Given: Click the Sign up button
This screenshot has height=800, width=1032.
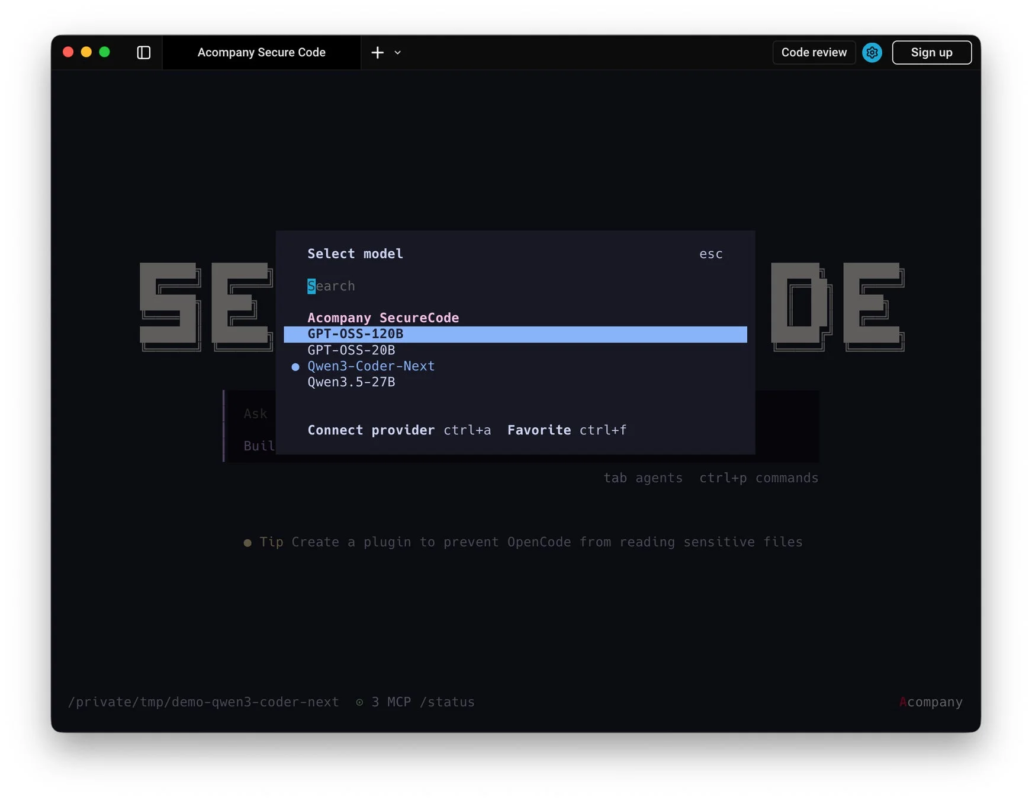Looking at the screenshot, I should (931, 52).
